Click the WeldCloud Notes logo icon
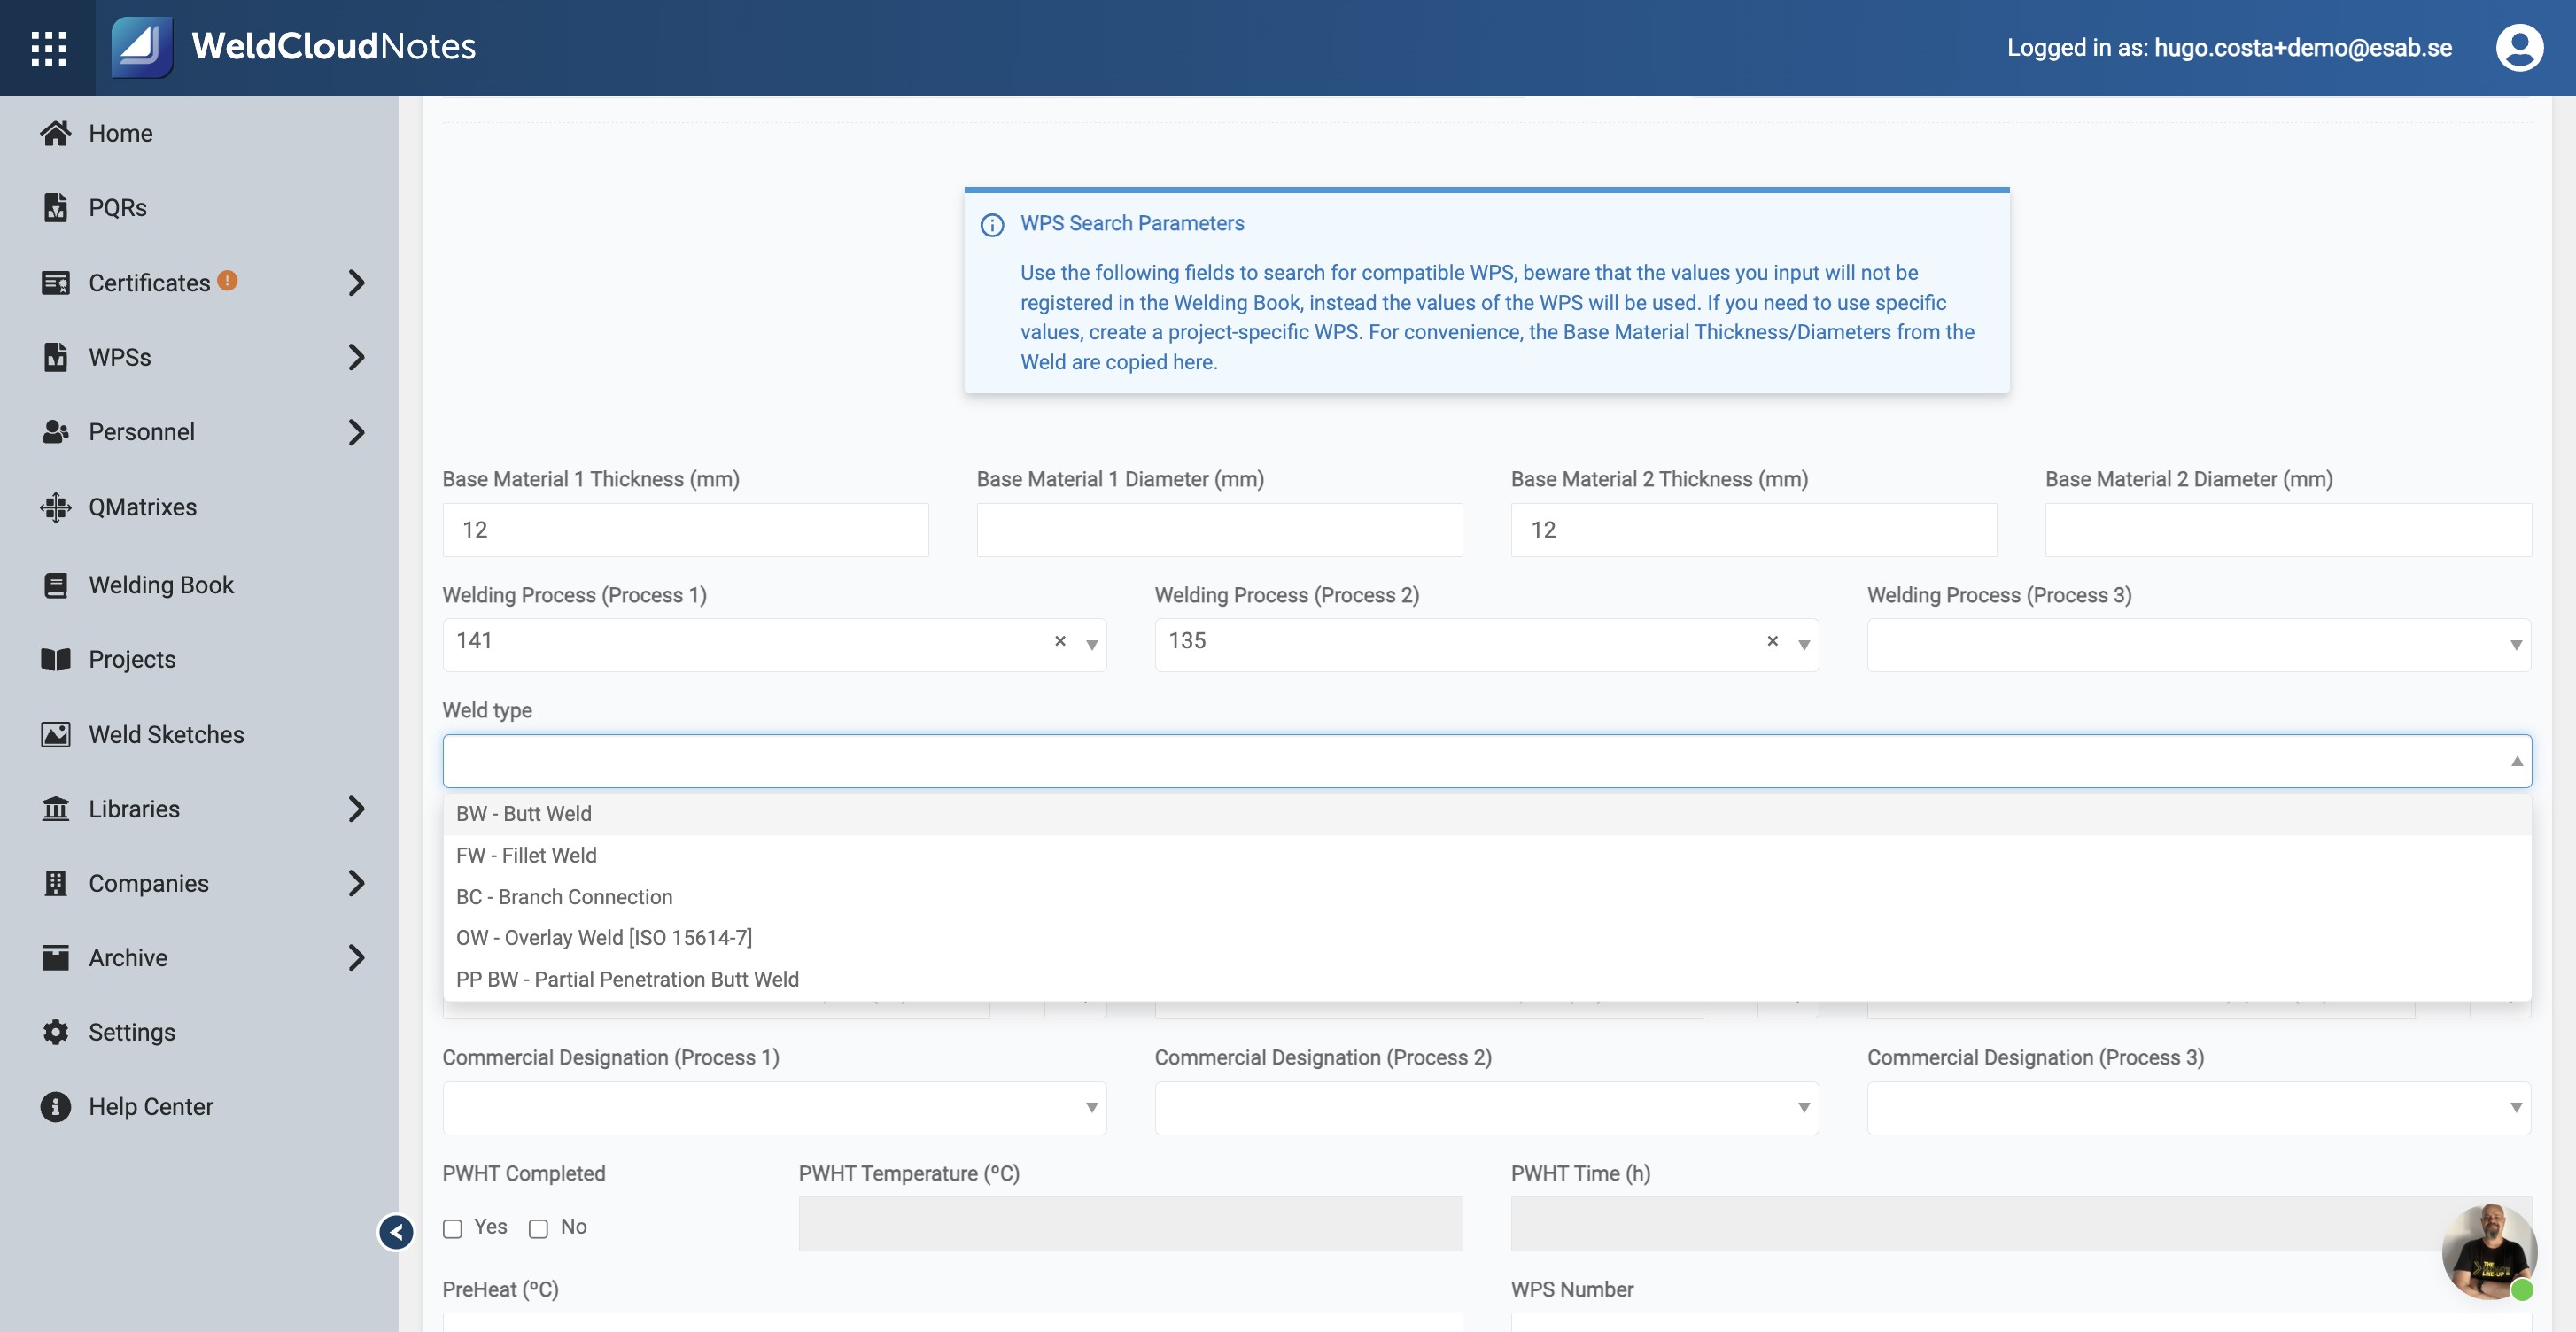This screenshot has height=1332, width=2576. coord(142,46)
